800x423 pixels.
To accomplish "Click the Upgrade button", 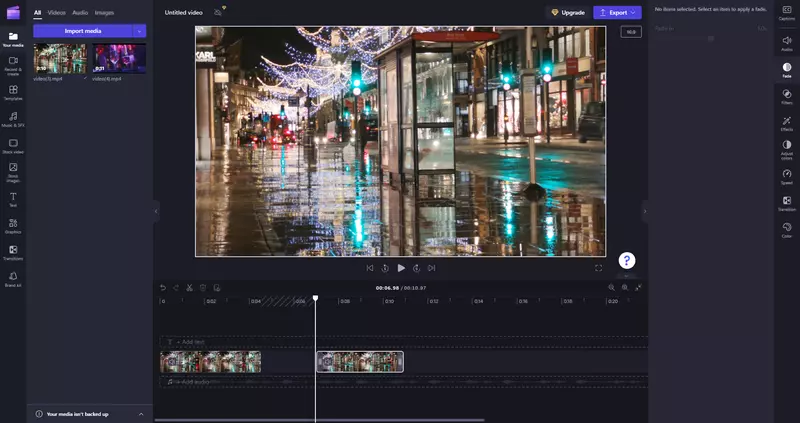I will pyautogui.click(x=567, y=13).
